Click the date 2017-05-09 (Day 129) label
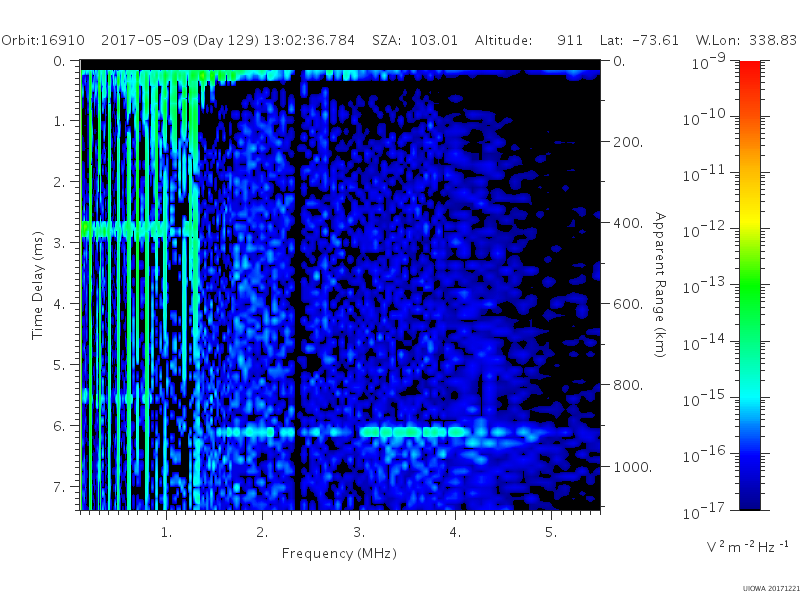 click(x=180, y=40)
